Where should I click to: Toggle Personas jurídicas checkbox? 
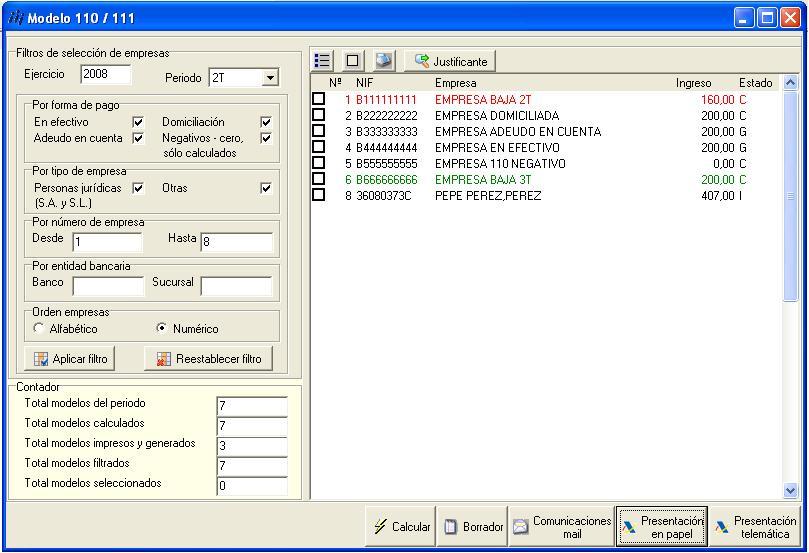coord(138,188)
